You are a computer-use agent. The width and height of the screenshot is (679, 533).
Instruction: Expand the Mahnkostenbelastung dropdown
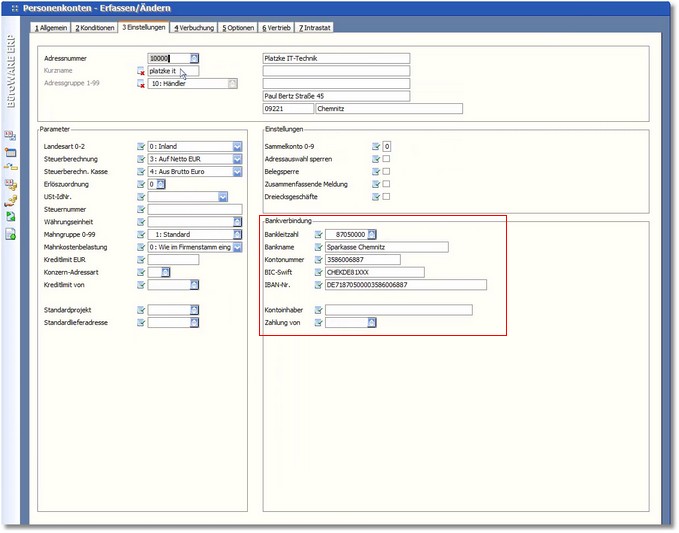[237, 247]
